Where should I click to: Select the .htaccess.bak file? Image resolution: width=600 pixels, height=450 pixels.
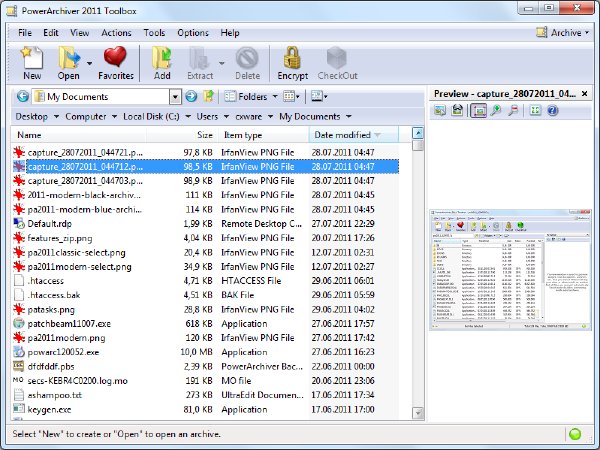pos(205,295)
